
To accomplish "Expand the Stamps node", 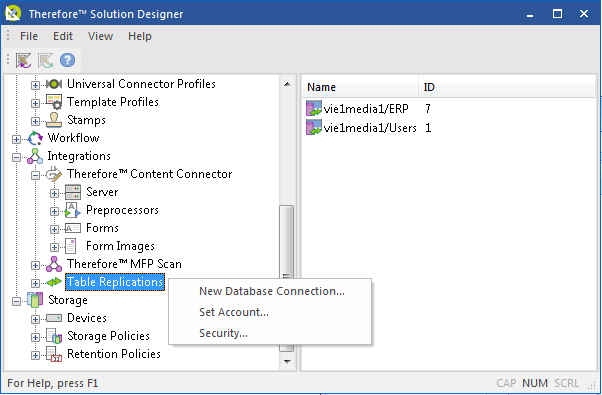I will click(35, 121).
